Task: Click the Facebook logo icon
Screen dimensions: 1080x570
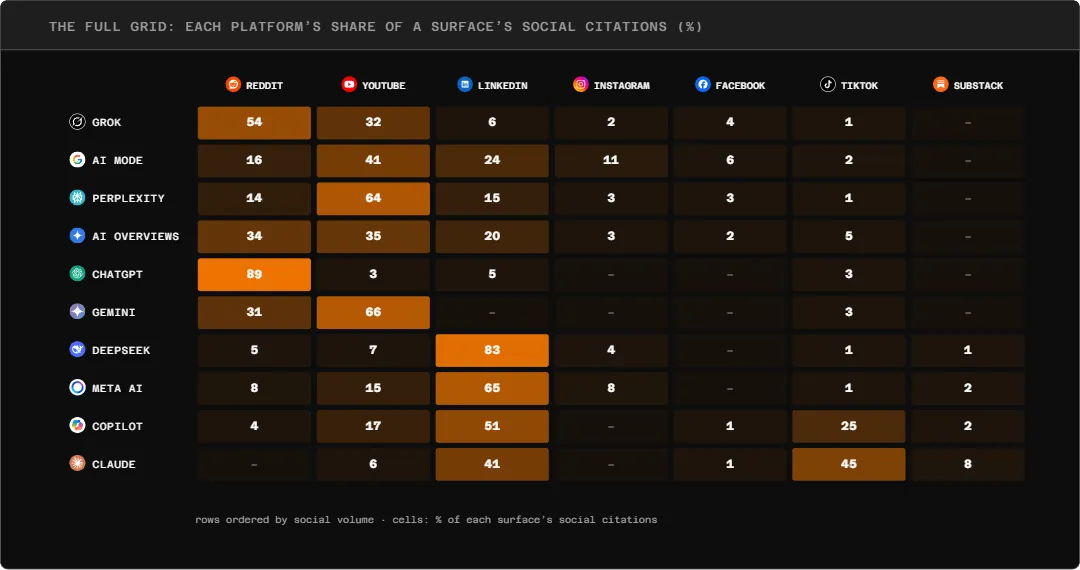Action: (x=703, y=84)
